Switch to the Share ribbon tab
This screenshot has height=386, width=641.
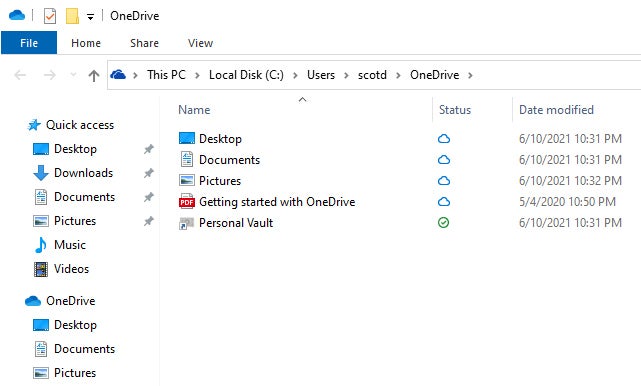pos(144,43)
